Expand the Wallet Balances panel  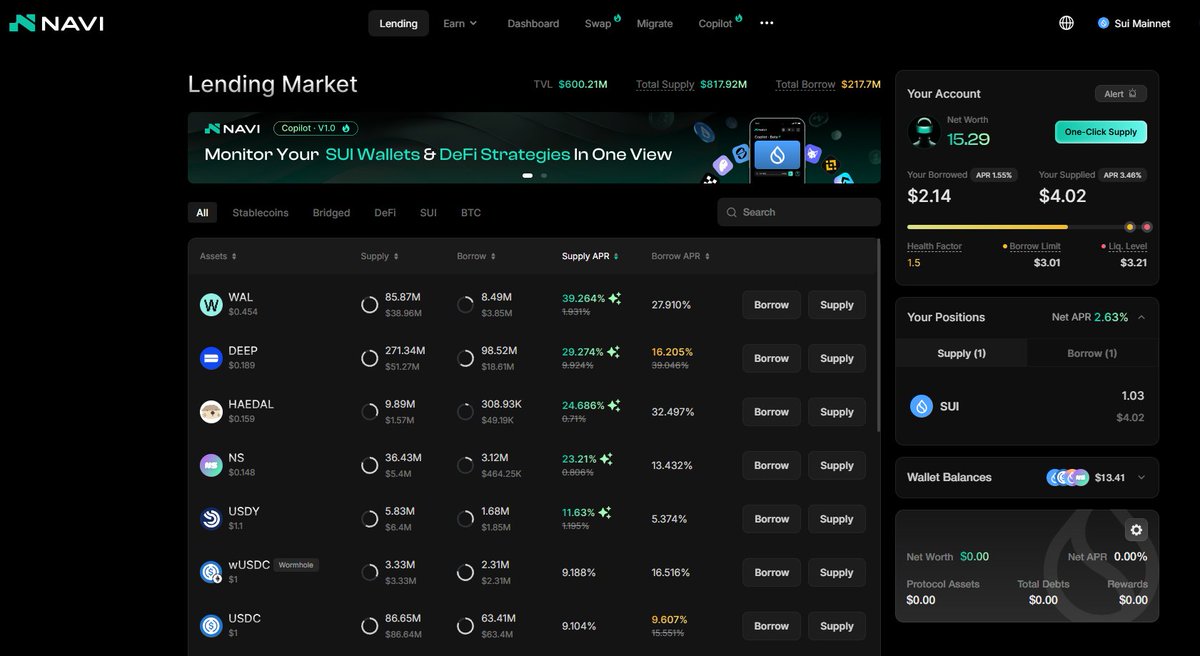[1142, 477]
